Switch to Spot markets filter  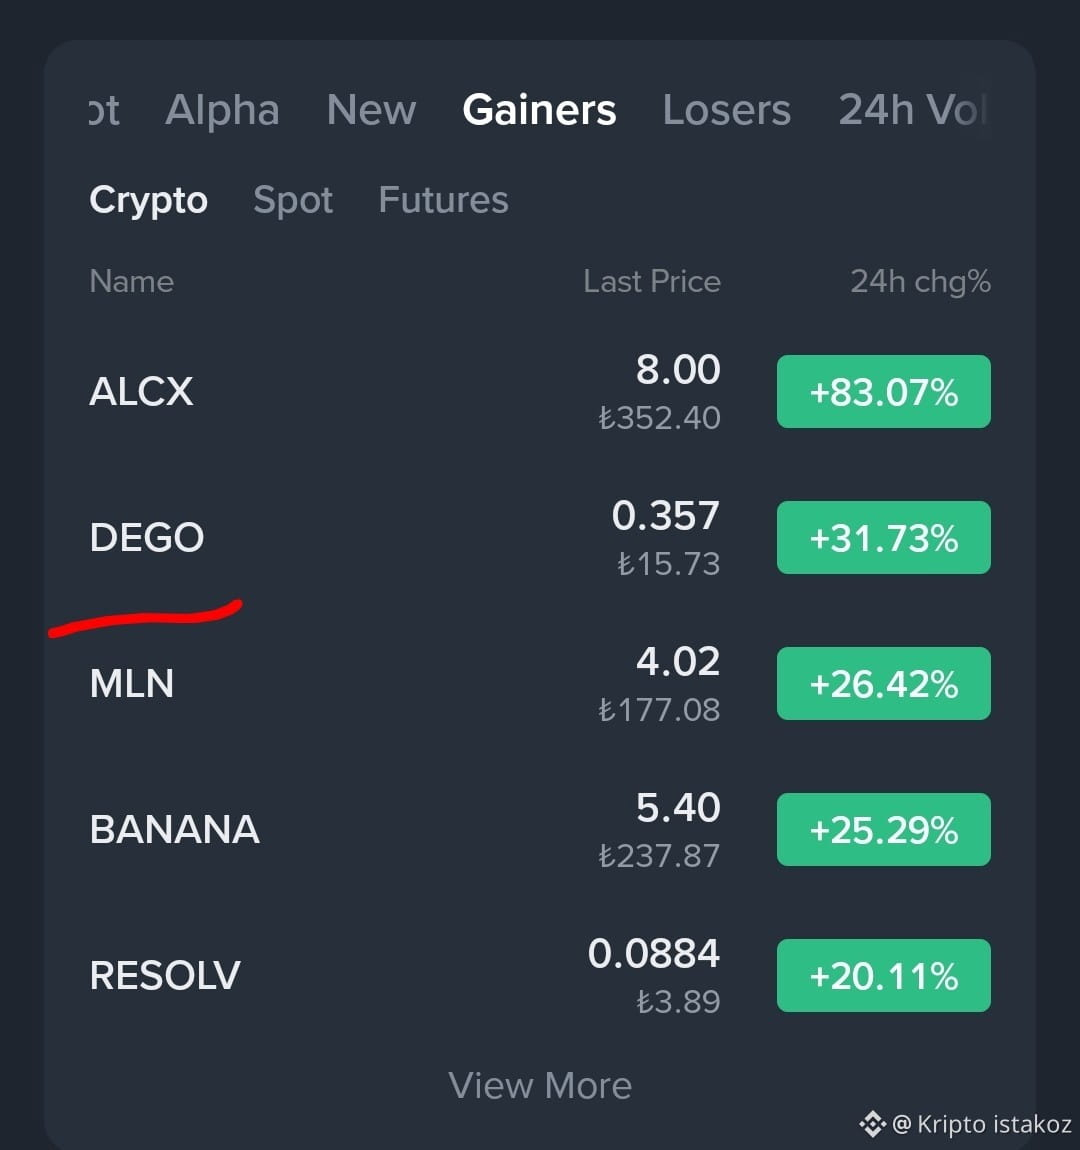[293, 200]
